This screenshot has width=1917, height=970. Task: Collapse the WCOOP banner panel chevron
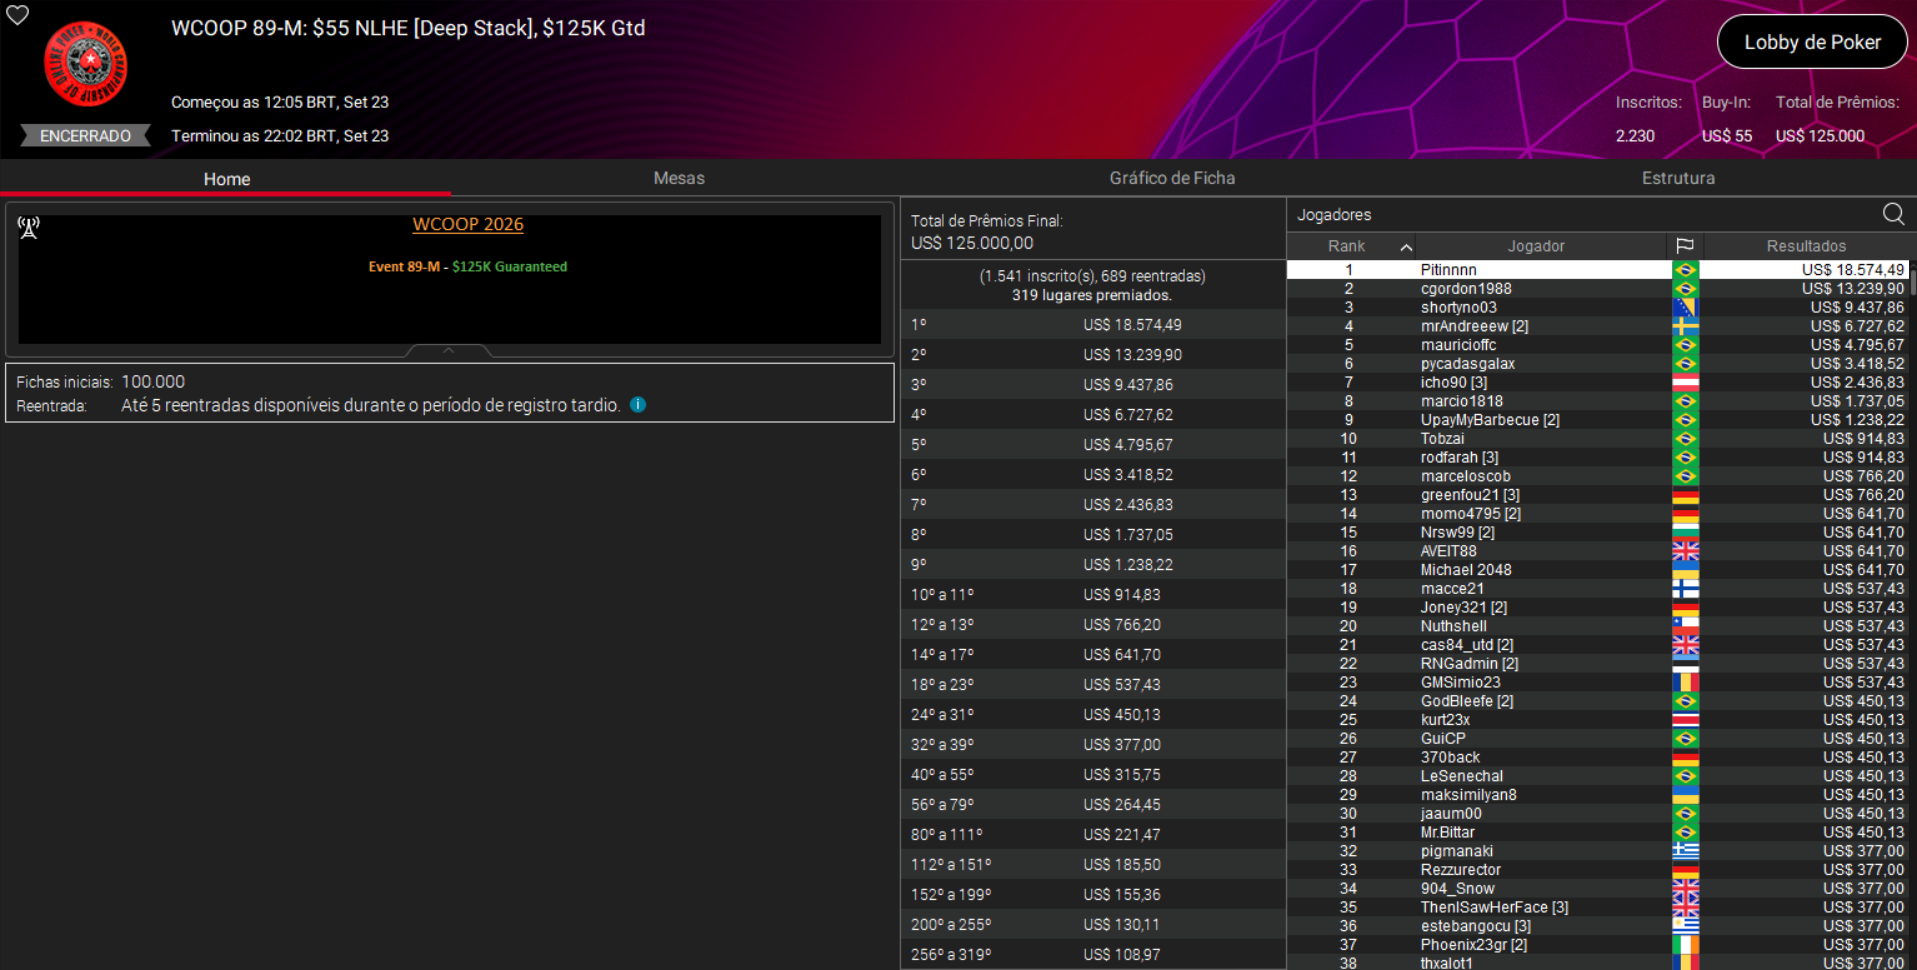pos(448,350)
